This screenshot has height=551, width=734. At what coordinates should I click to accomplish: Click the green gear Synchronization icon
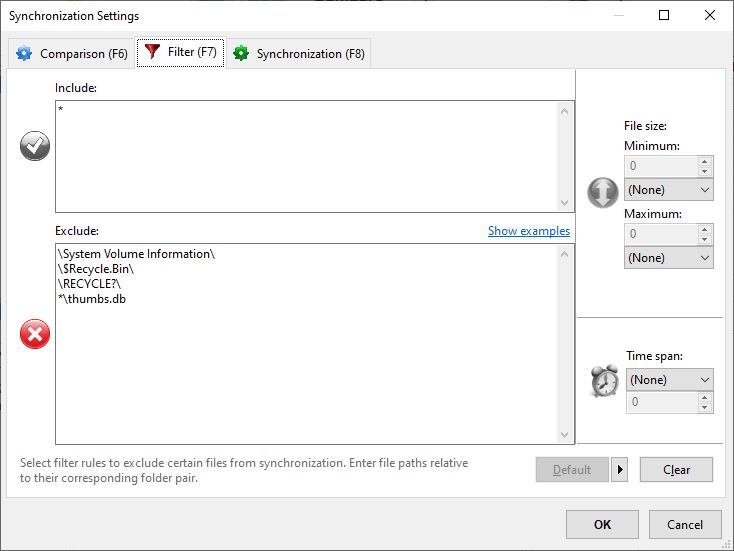point(241,54)
